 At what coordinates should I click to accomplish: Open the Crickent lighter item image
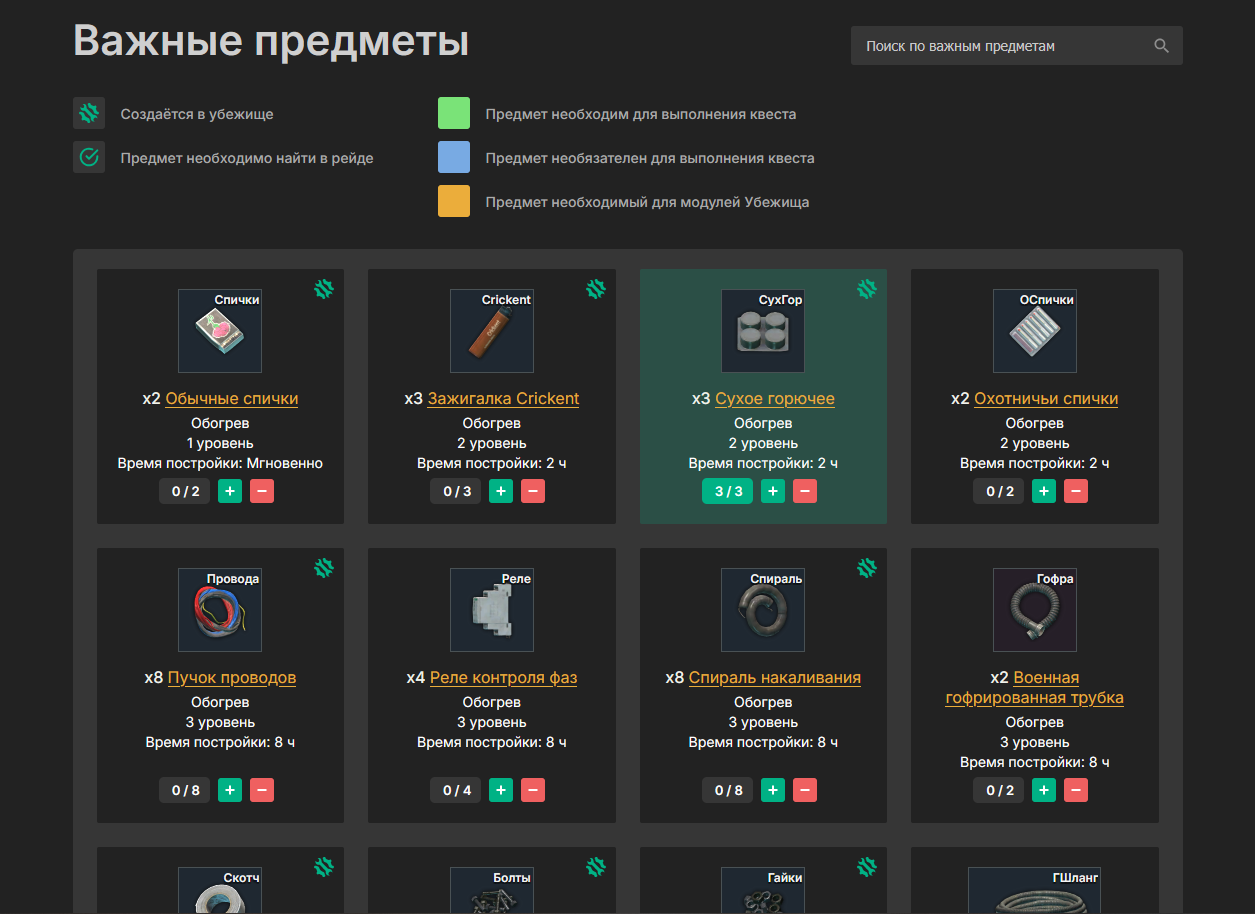(x=492, y=331)
